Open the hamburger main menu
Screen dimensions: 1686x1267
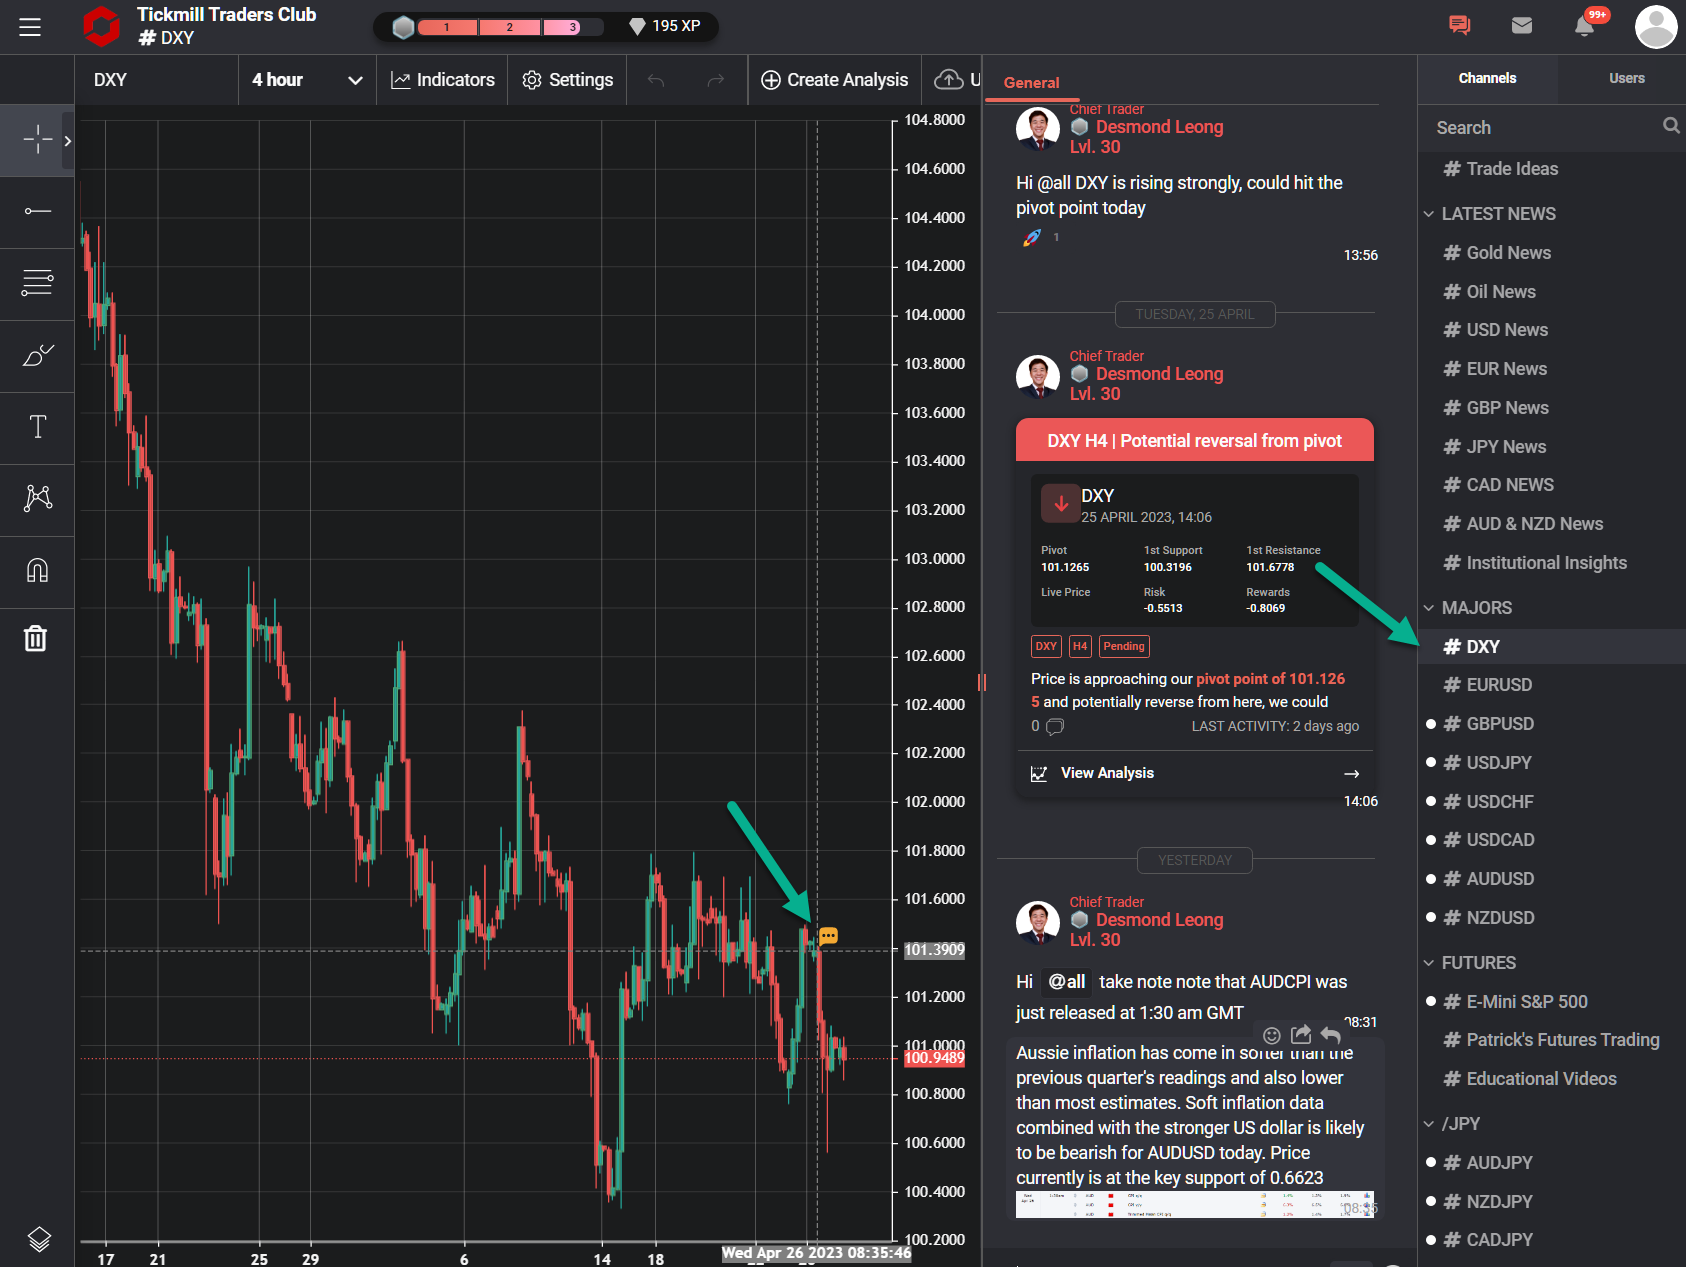coord(30,27)
